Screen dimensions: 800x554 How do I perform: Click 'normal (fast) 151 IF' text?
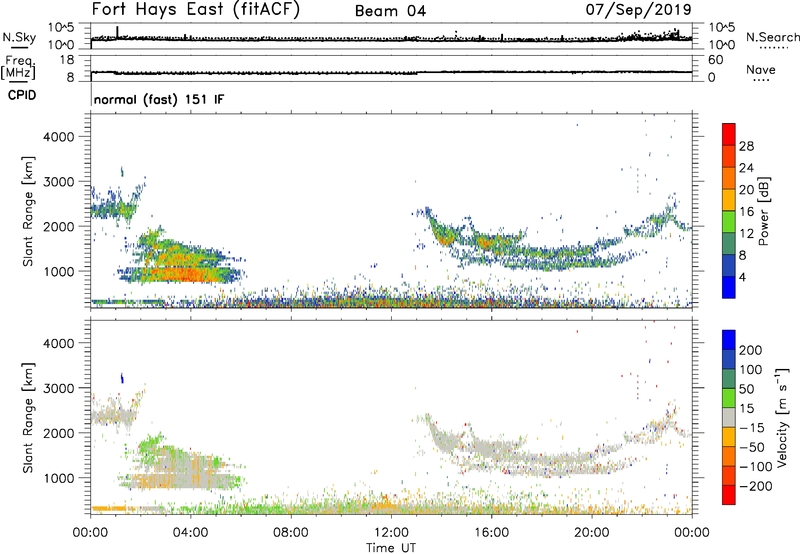[x=159, y=99]
